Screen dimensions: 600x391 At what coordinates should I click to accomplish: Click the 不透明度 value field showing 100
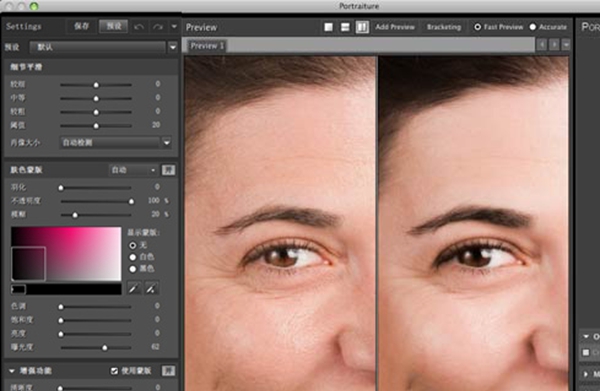153,200
